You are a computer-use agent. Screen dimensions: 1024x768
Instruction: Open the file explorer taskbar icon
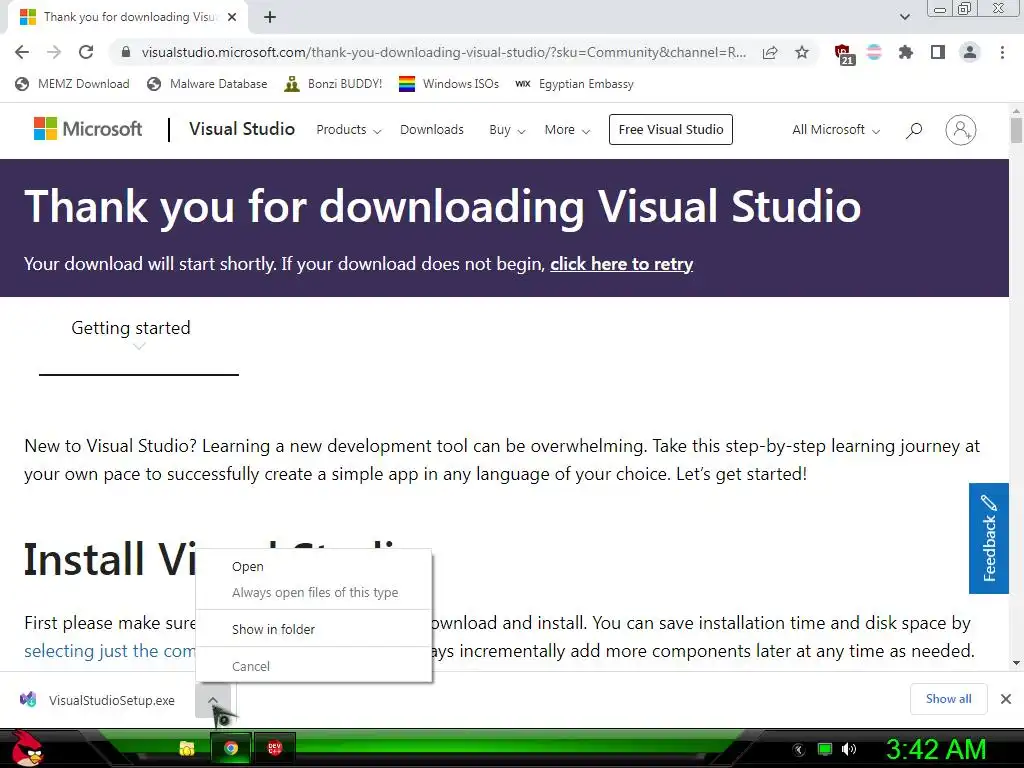pyautogui.click(x=187, y=748)
